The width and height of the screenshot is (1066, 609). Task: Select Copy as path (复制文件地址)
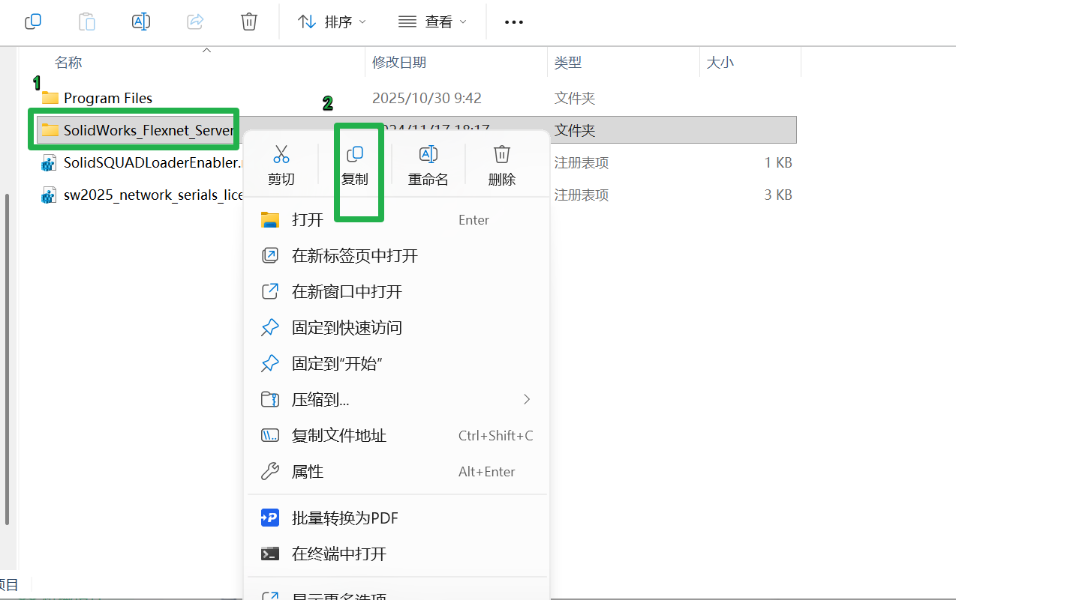coord(398,436)
